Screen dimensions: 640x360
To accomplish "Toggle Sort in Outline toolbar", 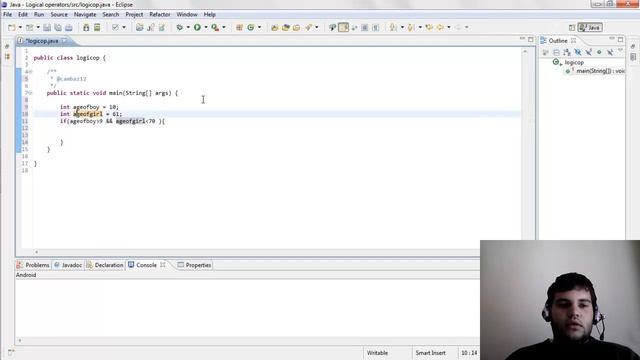I will 567,52.
